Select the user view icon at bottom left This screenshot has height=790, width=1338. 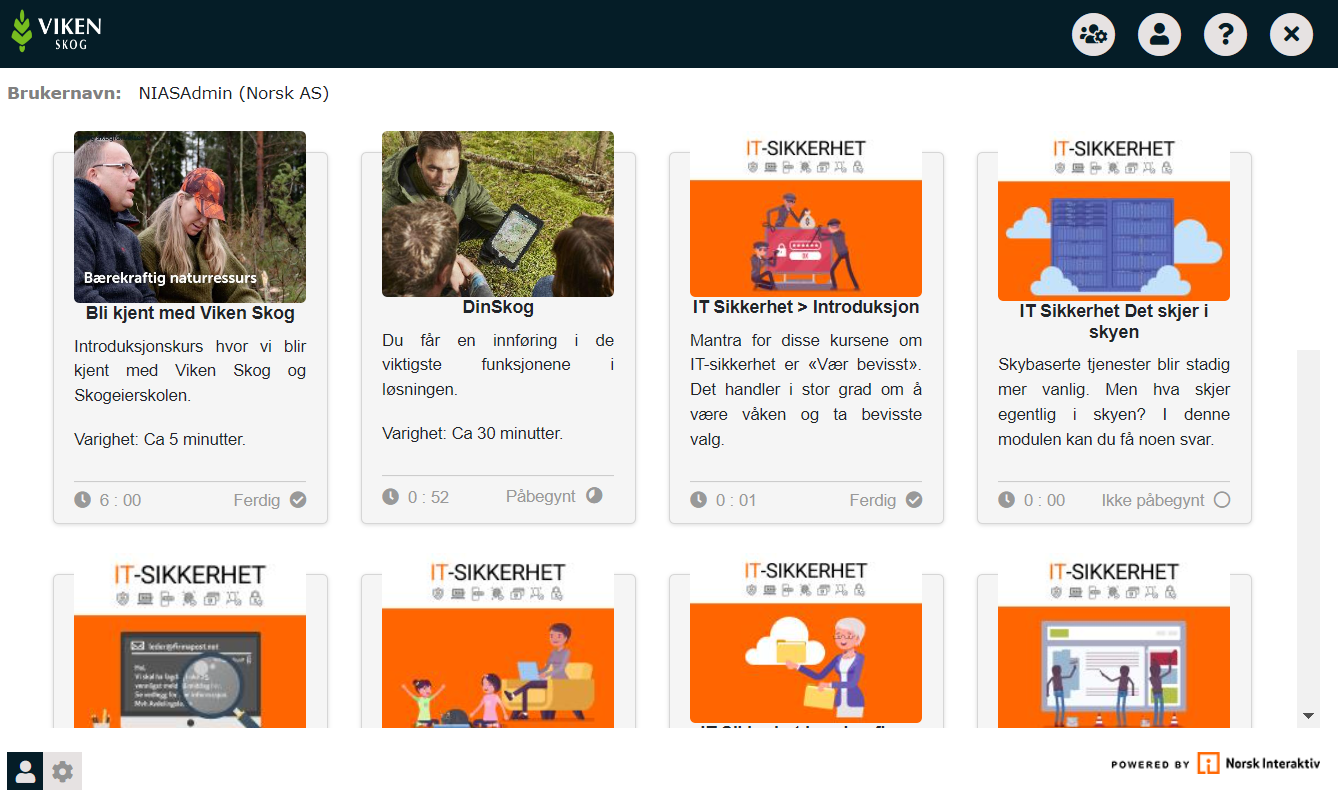[x=25, y=771]
